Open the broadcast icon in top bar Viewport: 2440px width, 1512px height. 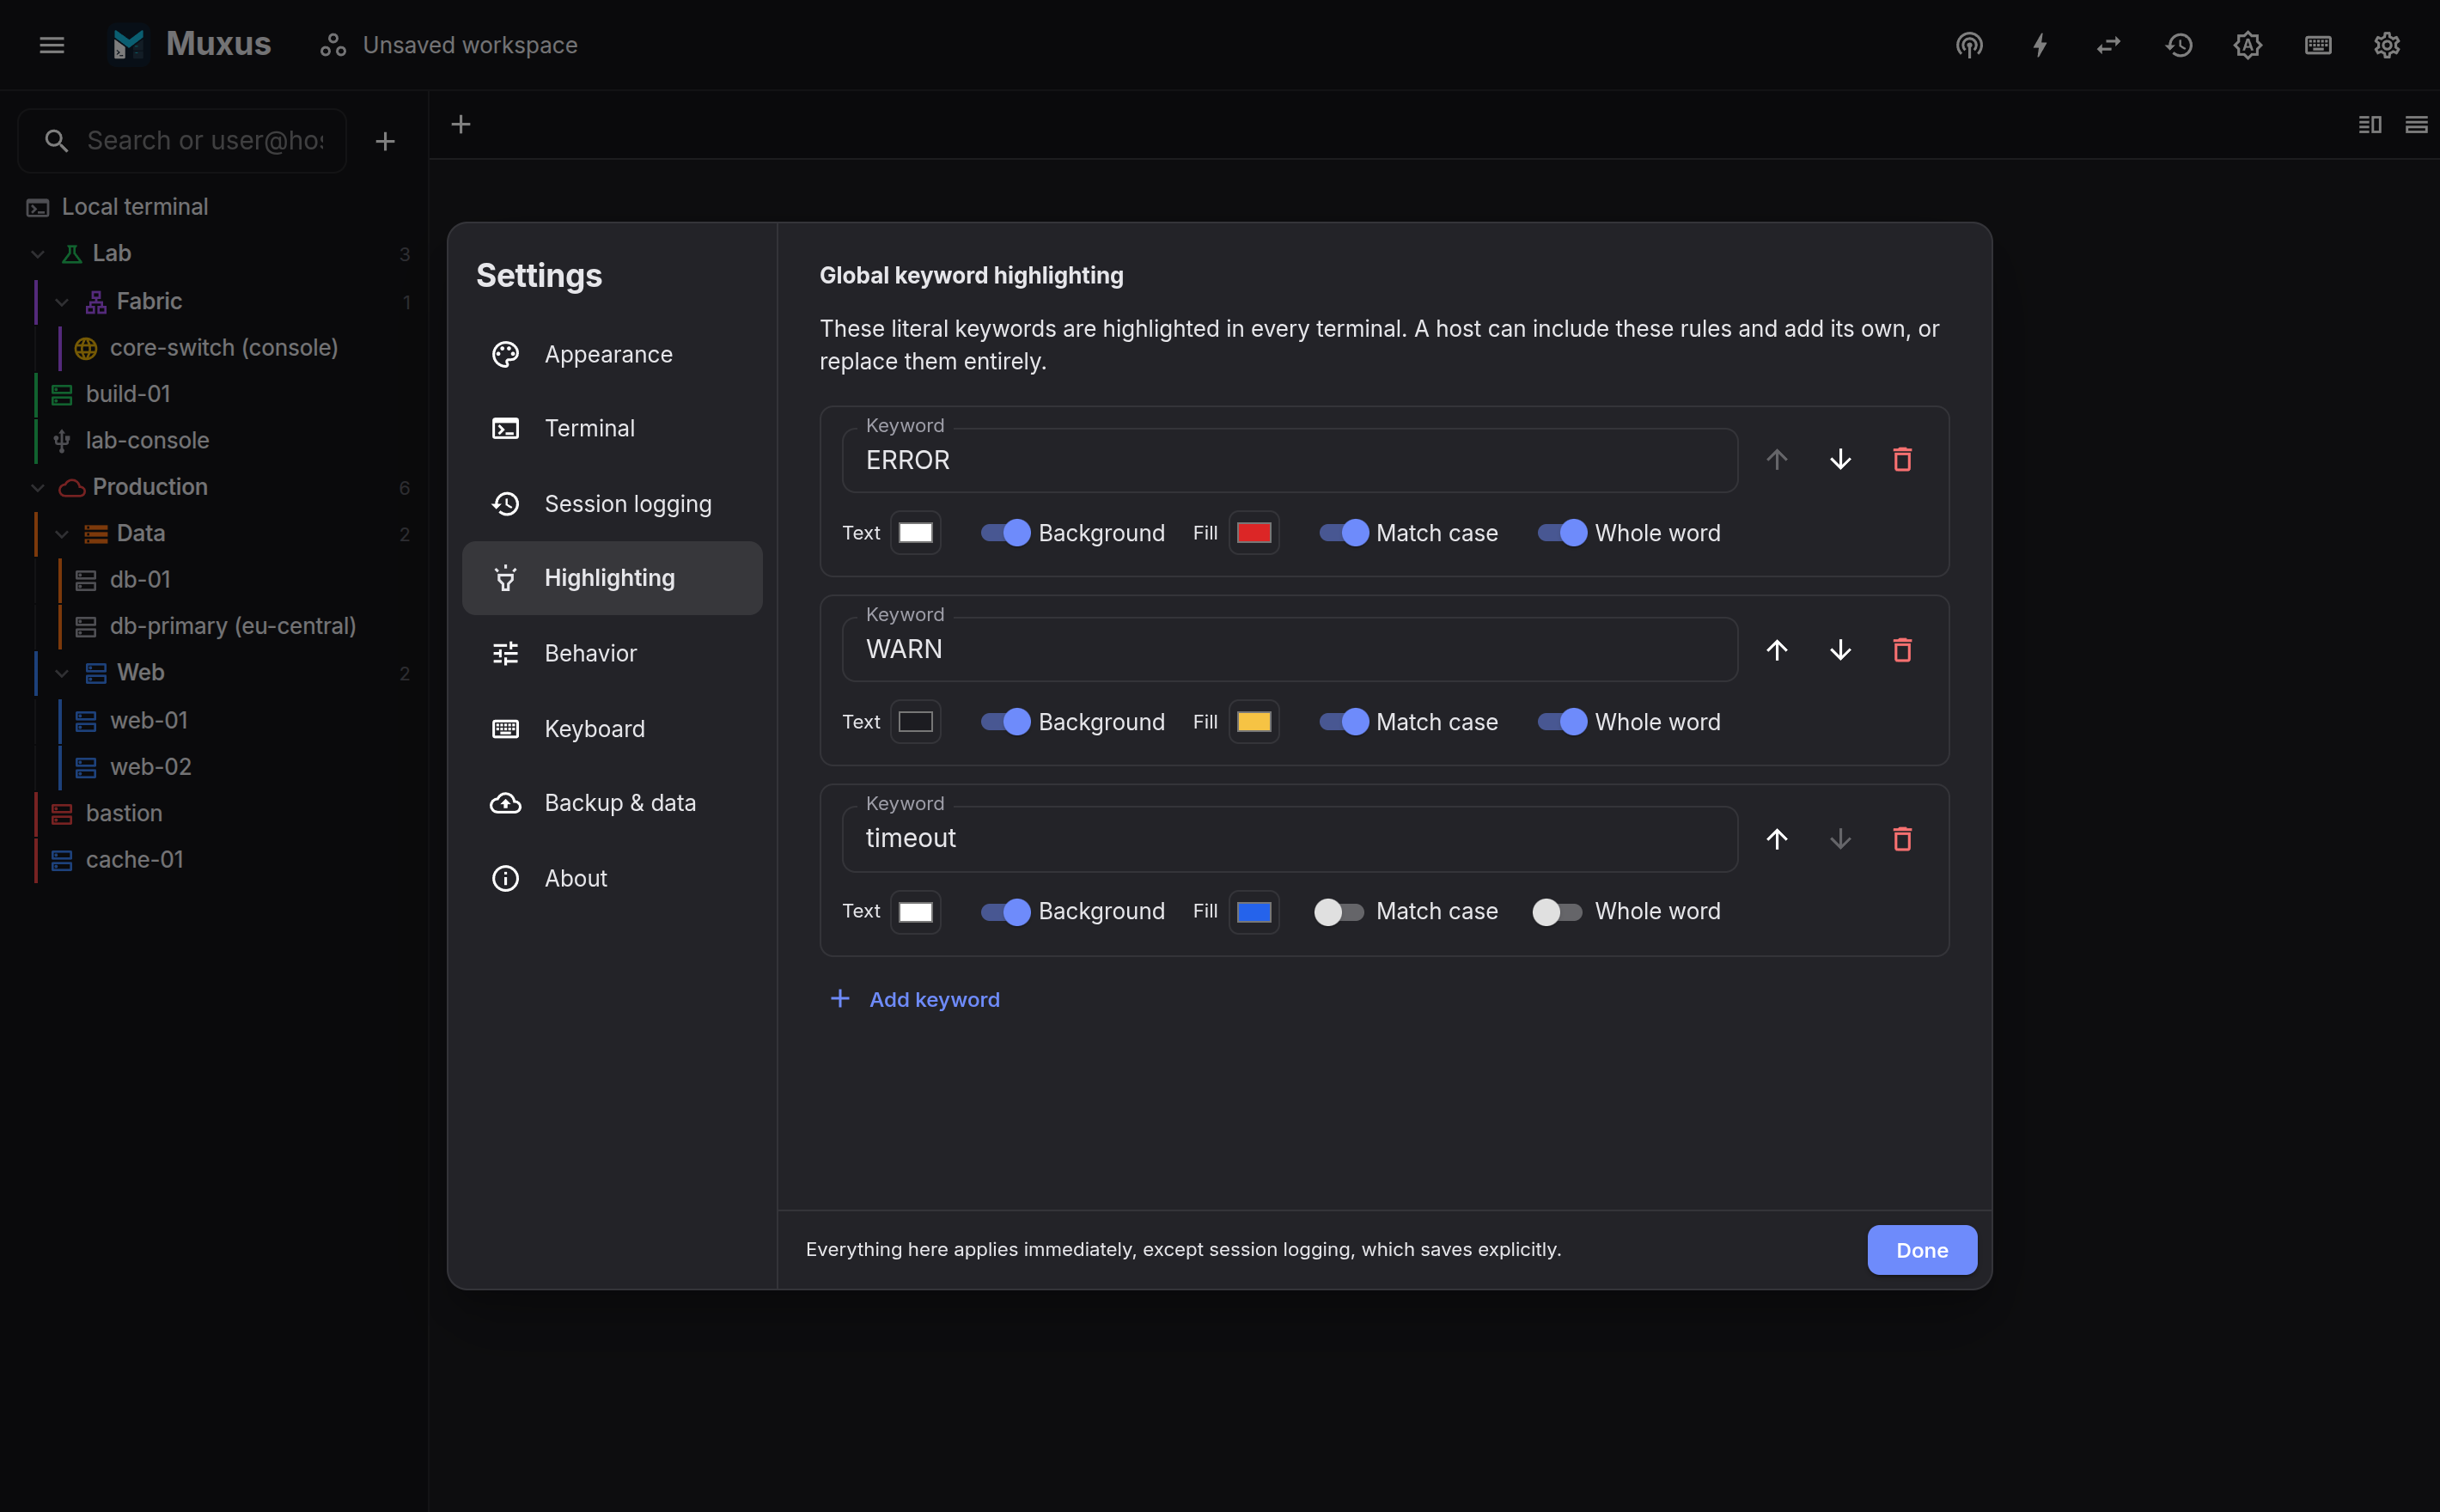point(1969,45)
